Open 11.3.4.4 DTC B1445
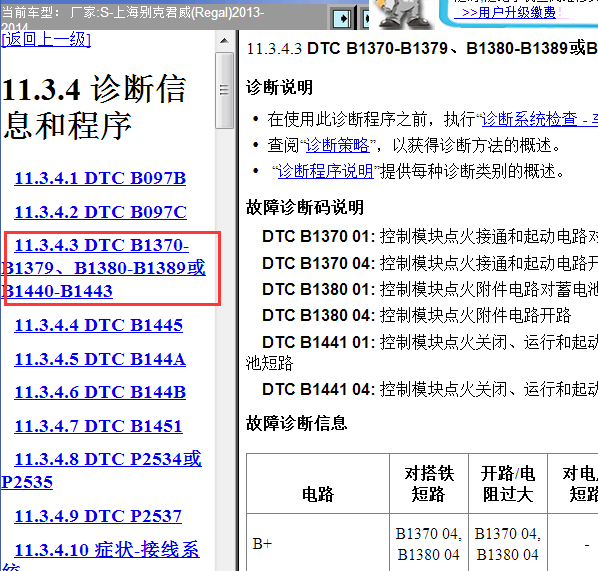Viewport: 598px width, 571px height. click(x=98, y=325)
